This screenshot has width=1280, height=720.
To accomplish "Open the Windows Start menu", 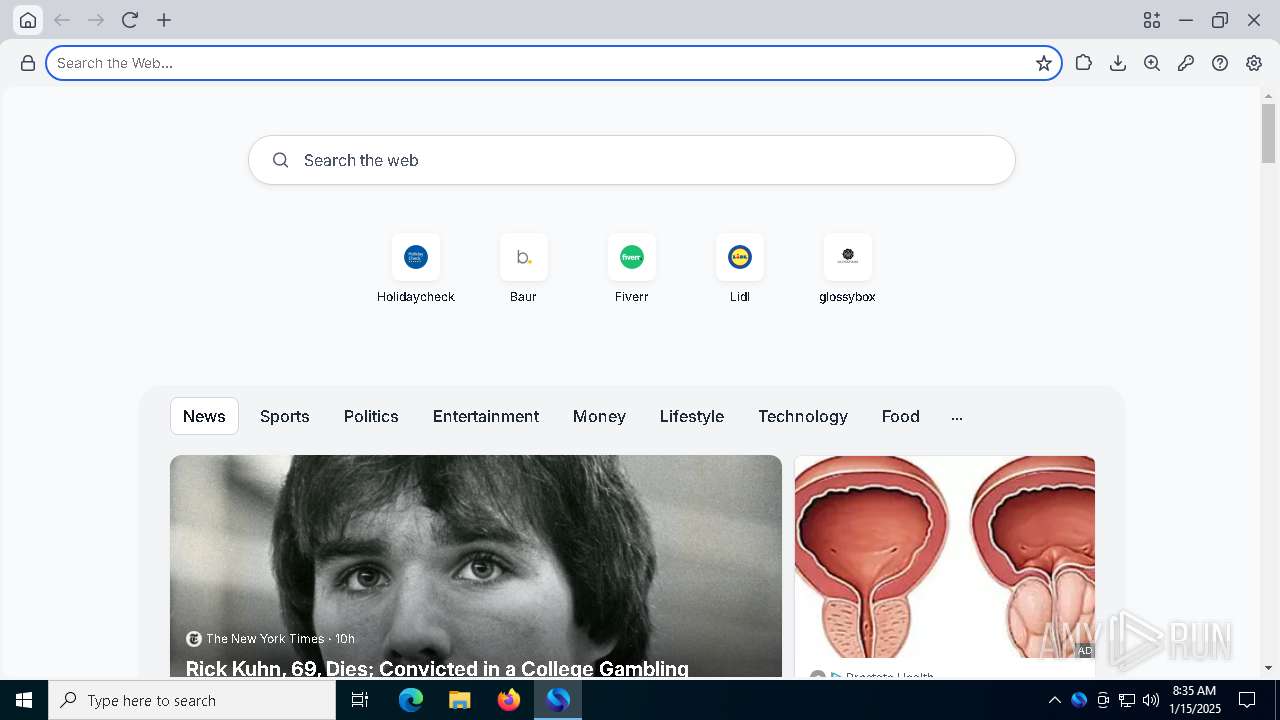I will click(x=24, y=700).
